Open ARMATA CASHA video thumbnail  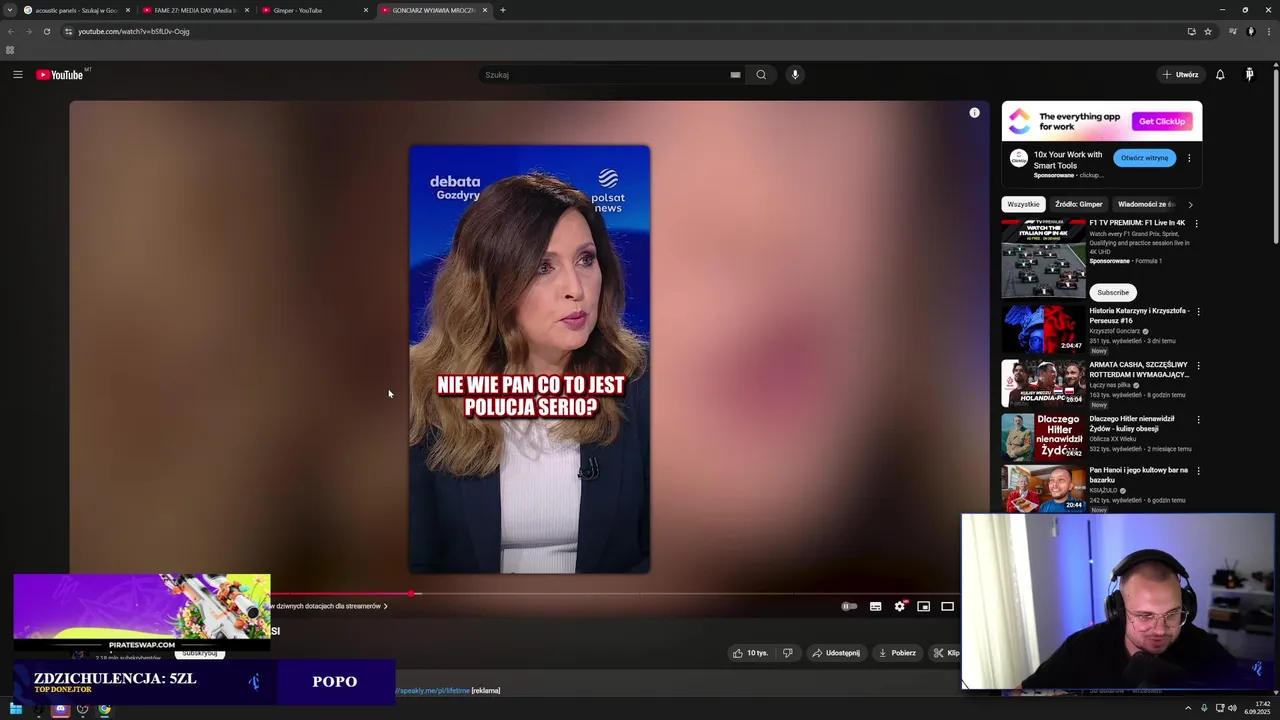[x=1043, y=383]
